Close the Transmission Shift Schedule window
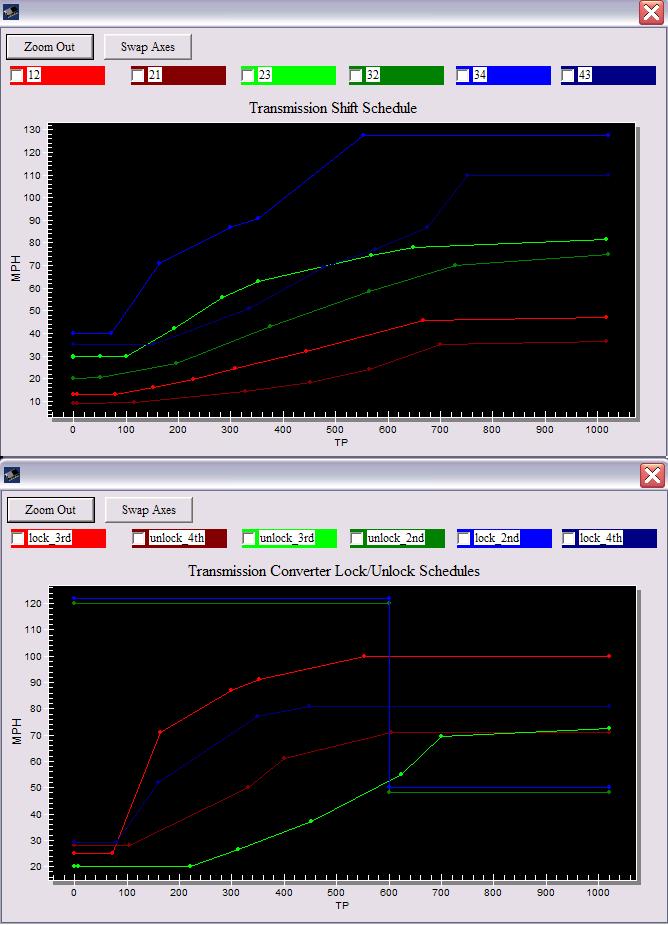668x925 pixels. click(651, 12)
